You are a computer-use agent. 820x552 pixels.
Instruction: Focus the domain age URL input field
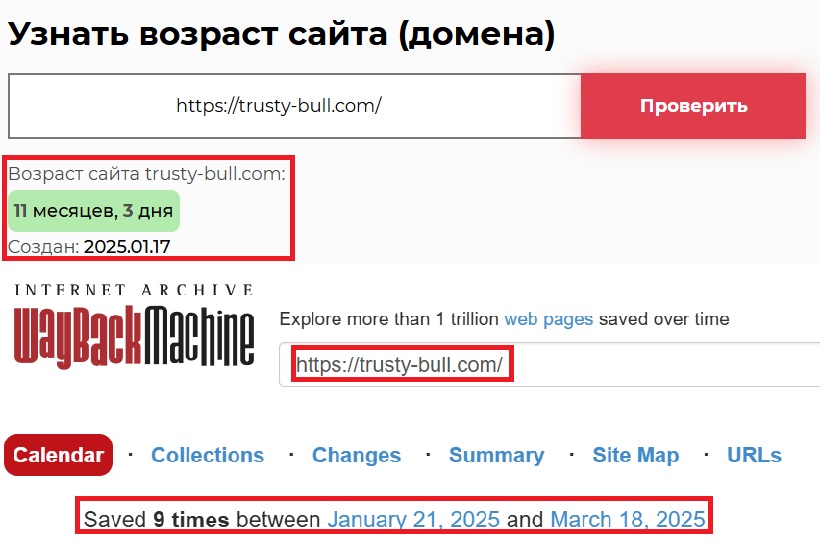click(x=295, y=106)
